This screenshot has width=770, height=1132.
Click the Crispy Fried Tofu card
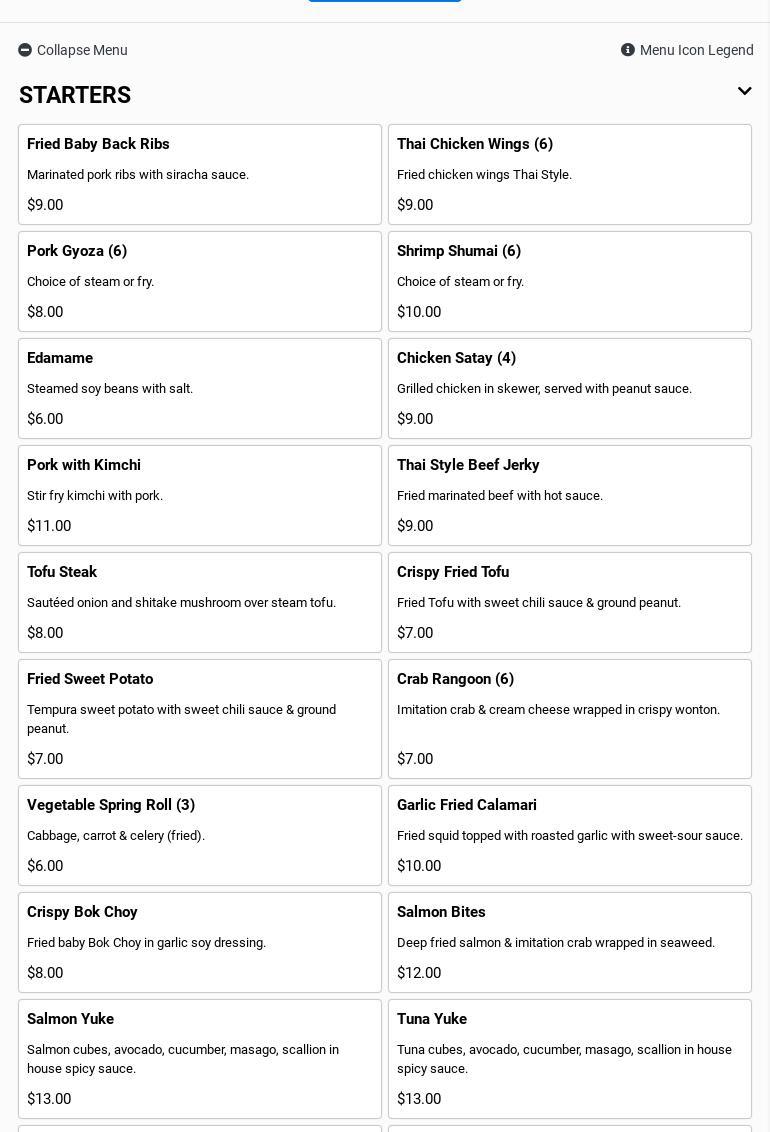pyautogui.click(x=570, y=602)
